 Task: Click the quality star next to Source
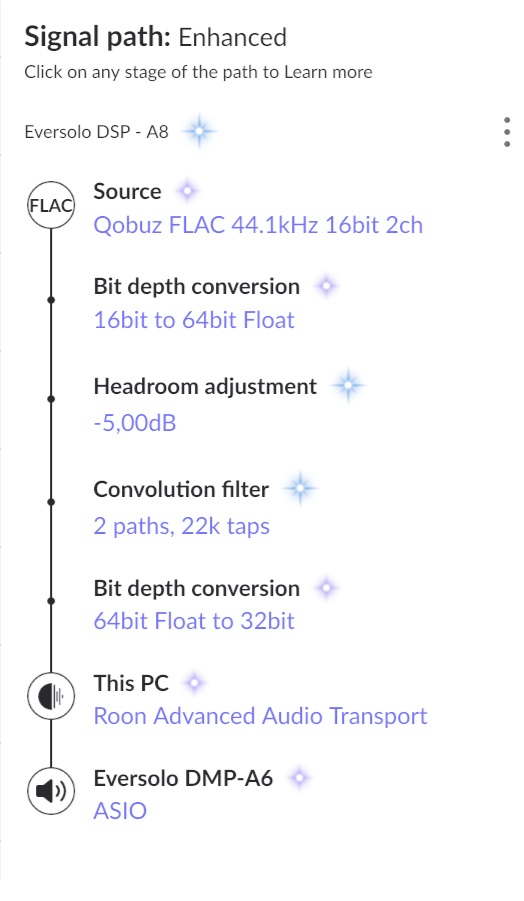pyautogui.click(x=187, y=191)
